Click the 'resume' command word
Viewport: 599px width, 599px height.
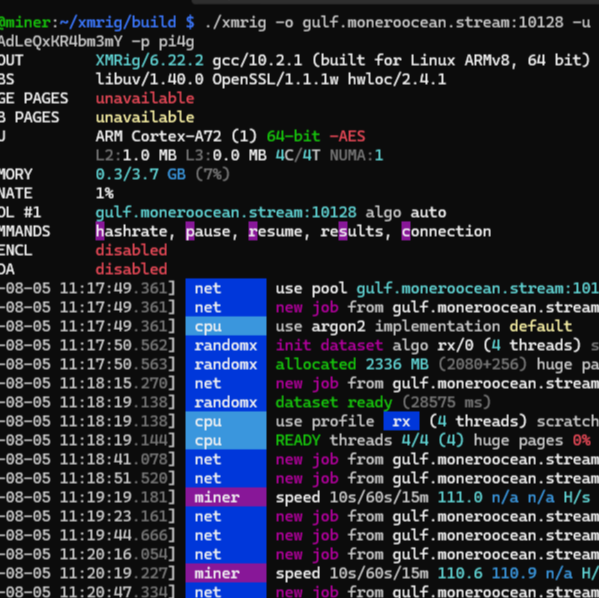point(275,232)
